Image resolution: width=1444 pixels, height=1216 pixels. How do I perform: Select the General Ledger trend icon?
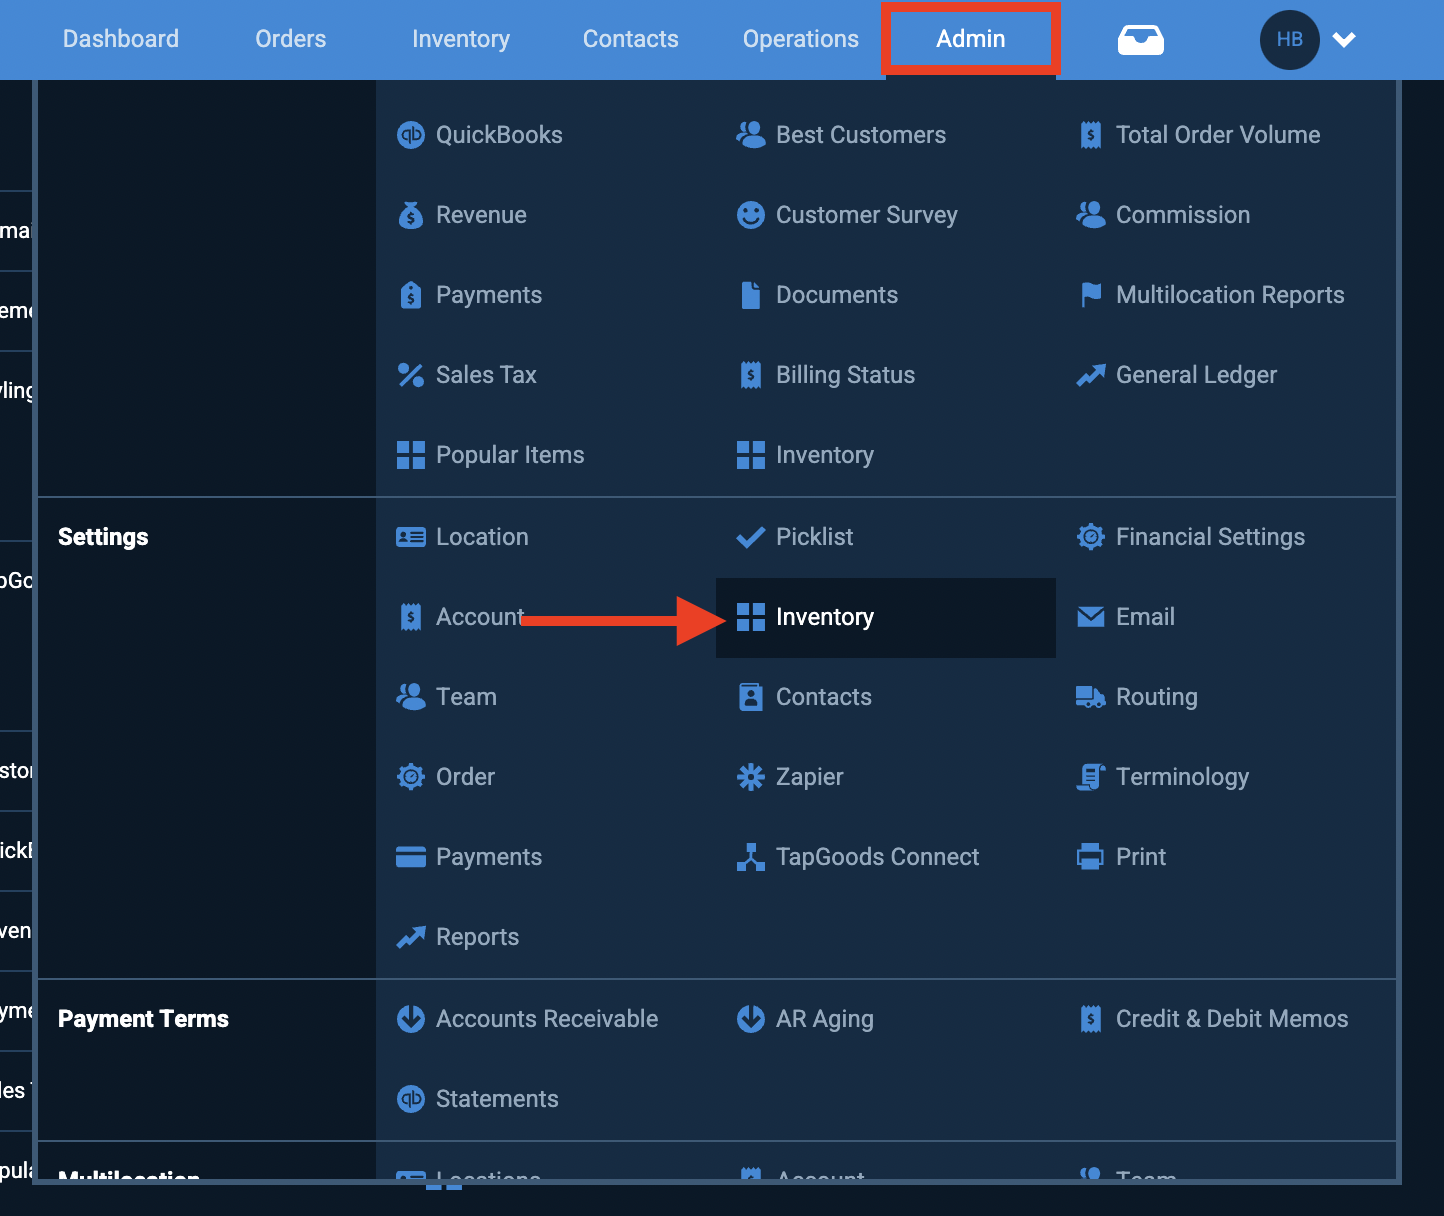[1091, 374]
